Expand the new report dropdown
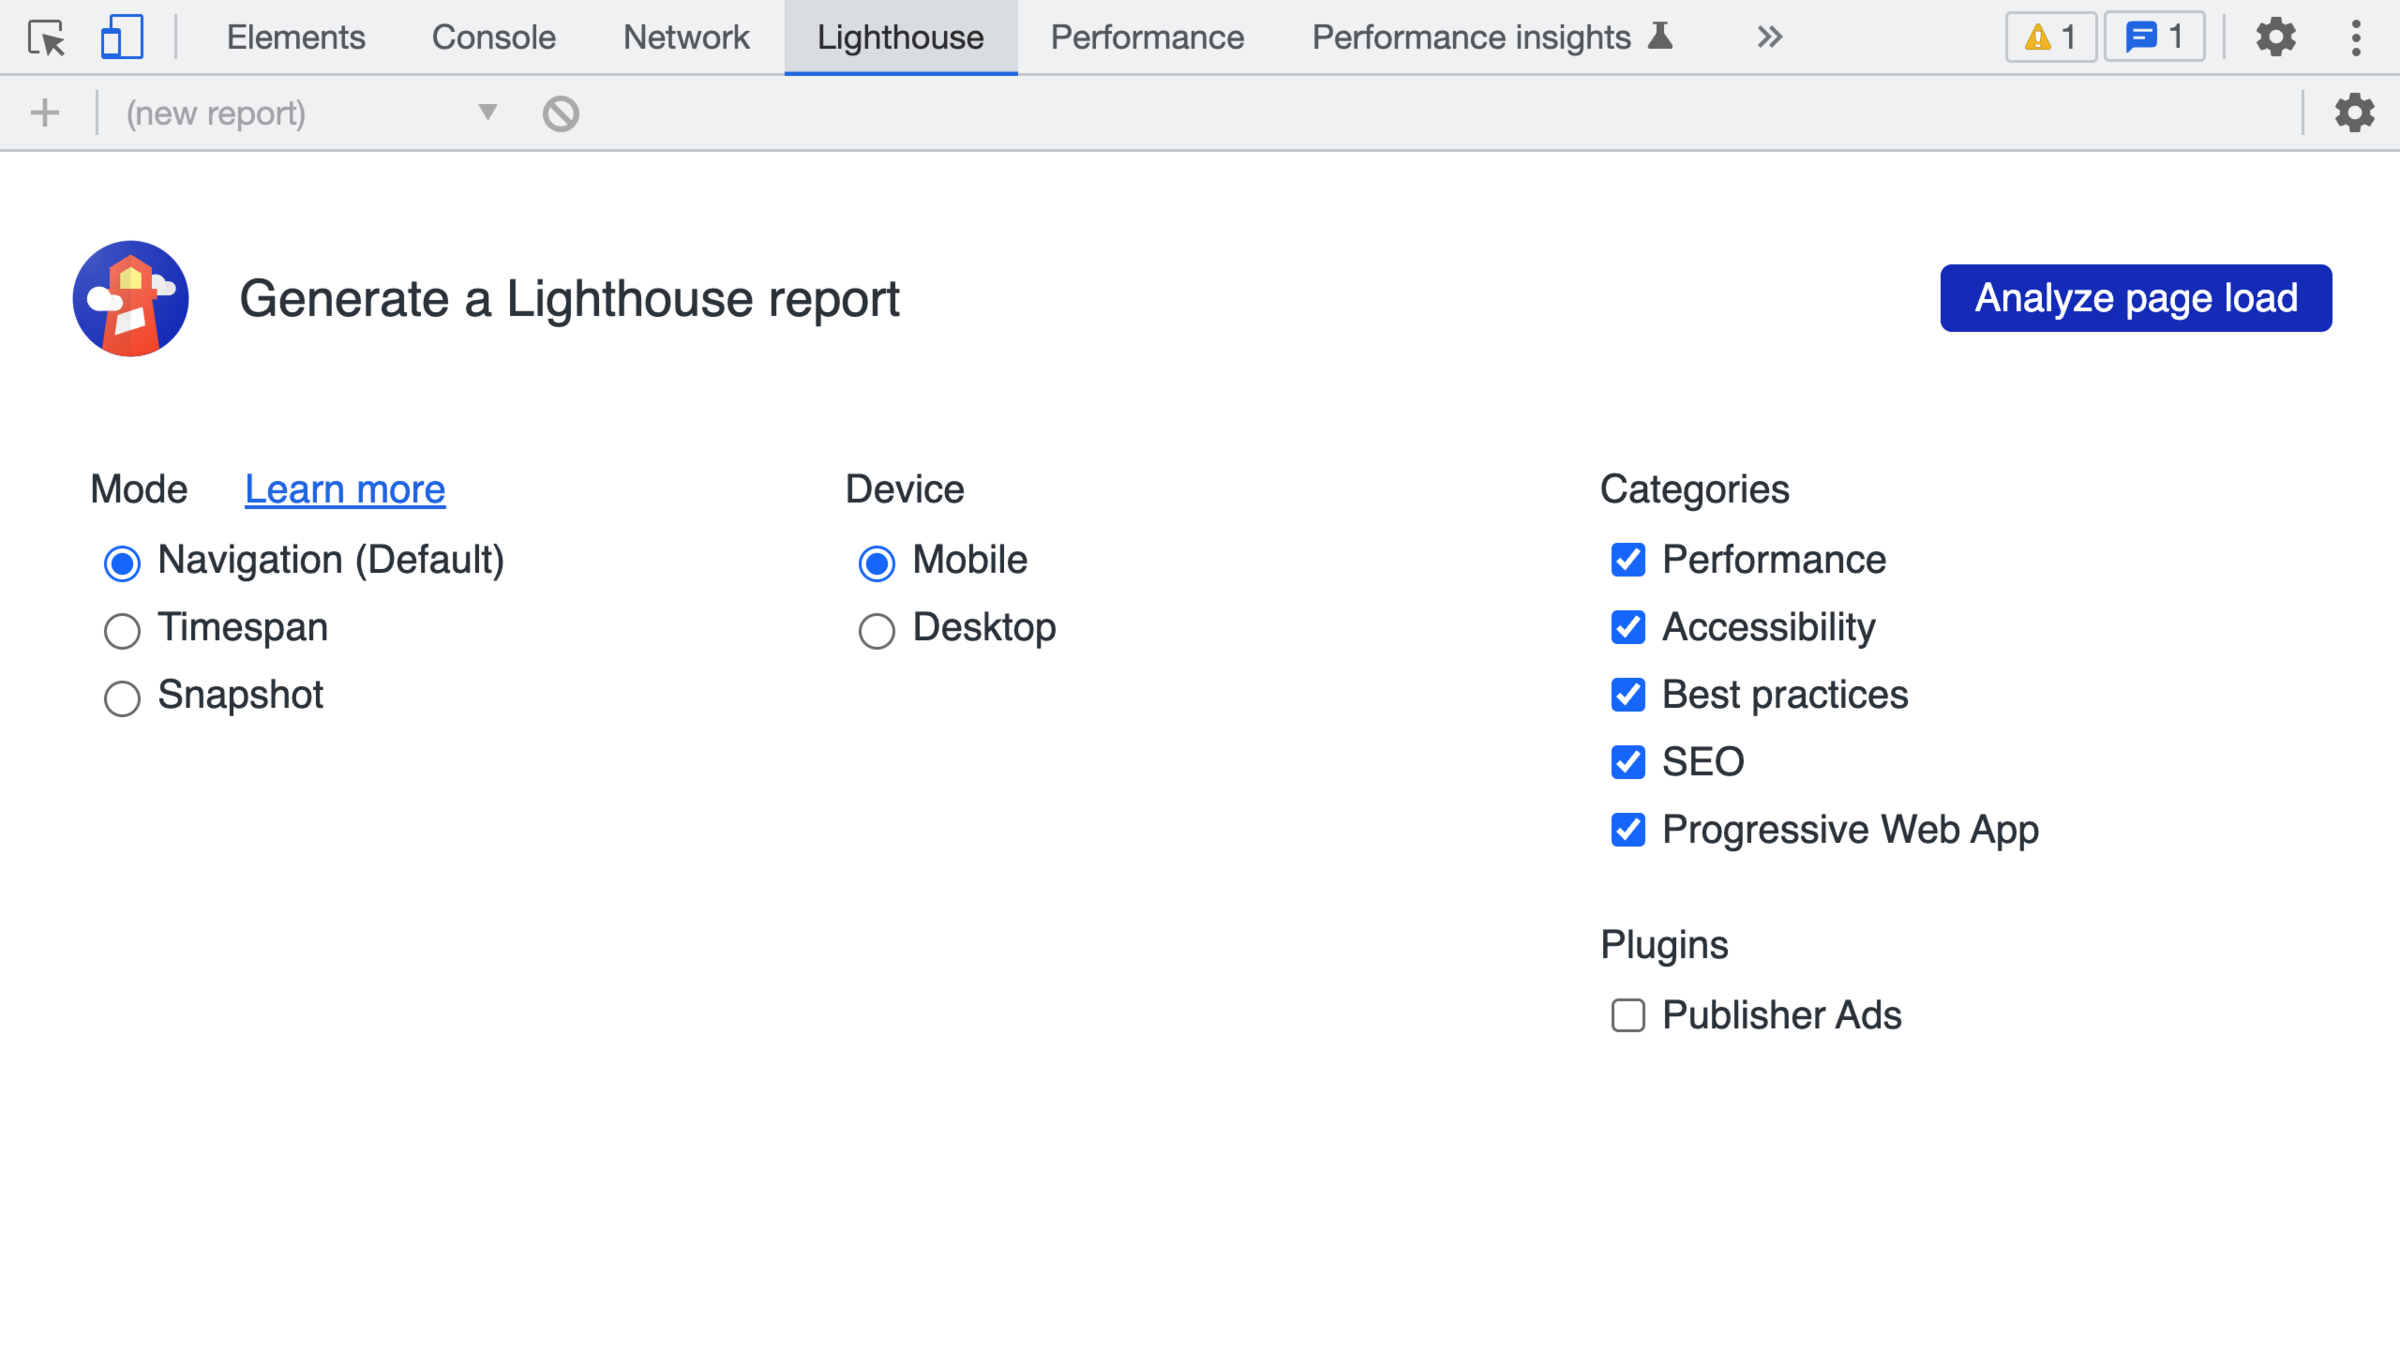The width and height of the screenshot is (2400, 1350). (x=487, y=112)
